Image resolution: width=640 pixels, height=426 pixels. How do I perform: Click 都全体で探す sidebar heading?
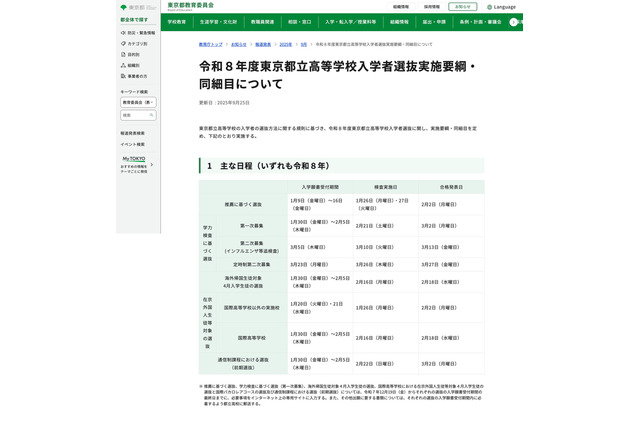pos(134,20)
